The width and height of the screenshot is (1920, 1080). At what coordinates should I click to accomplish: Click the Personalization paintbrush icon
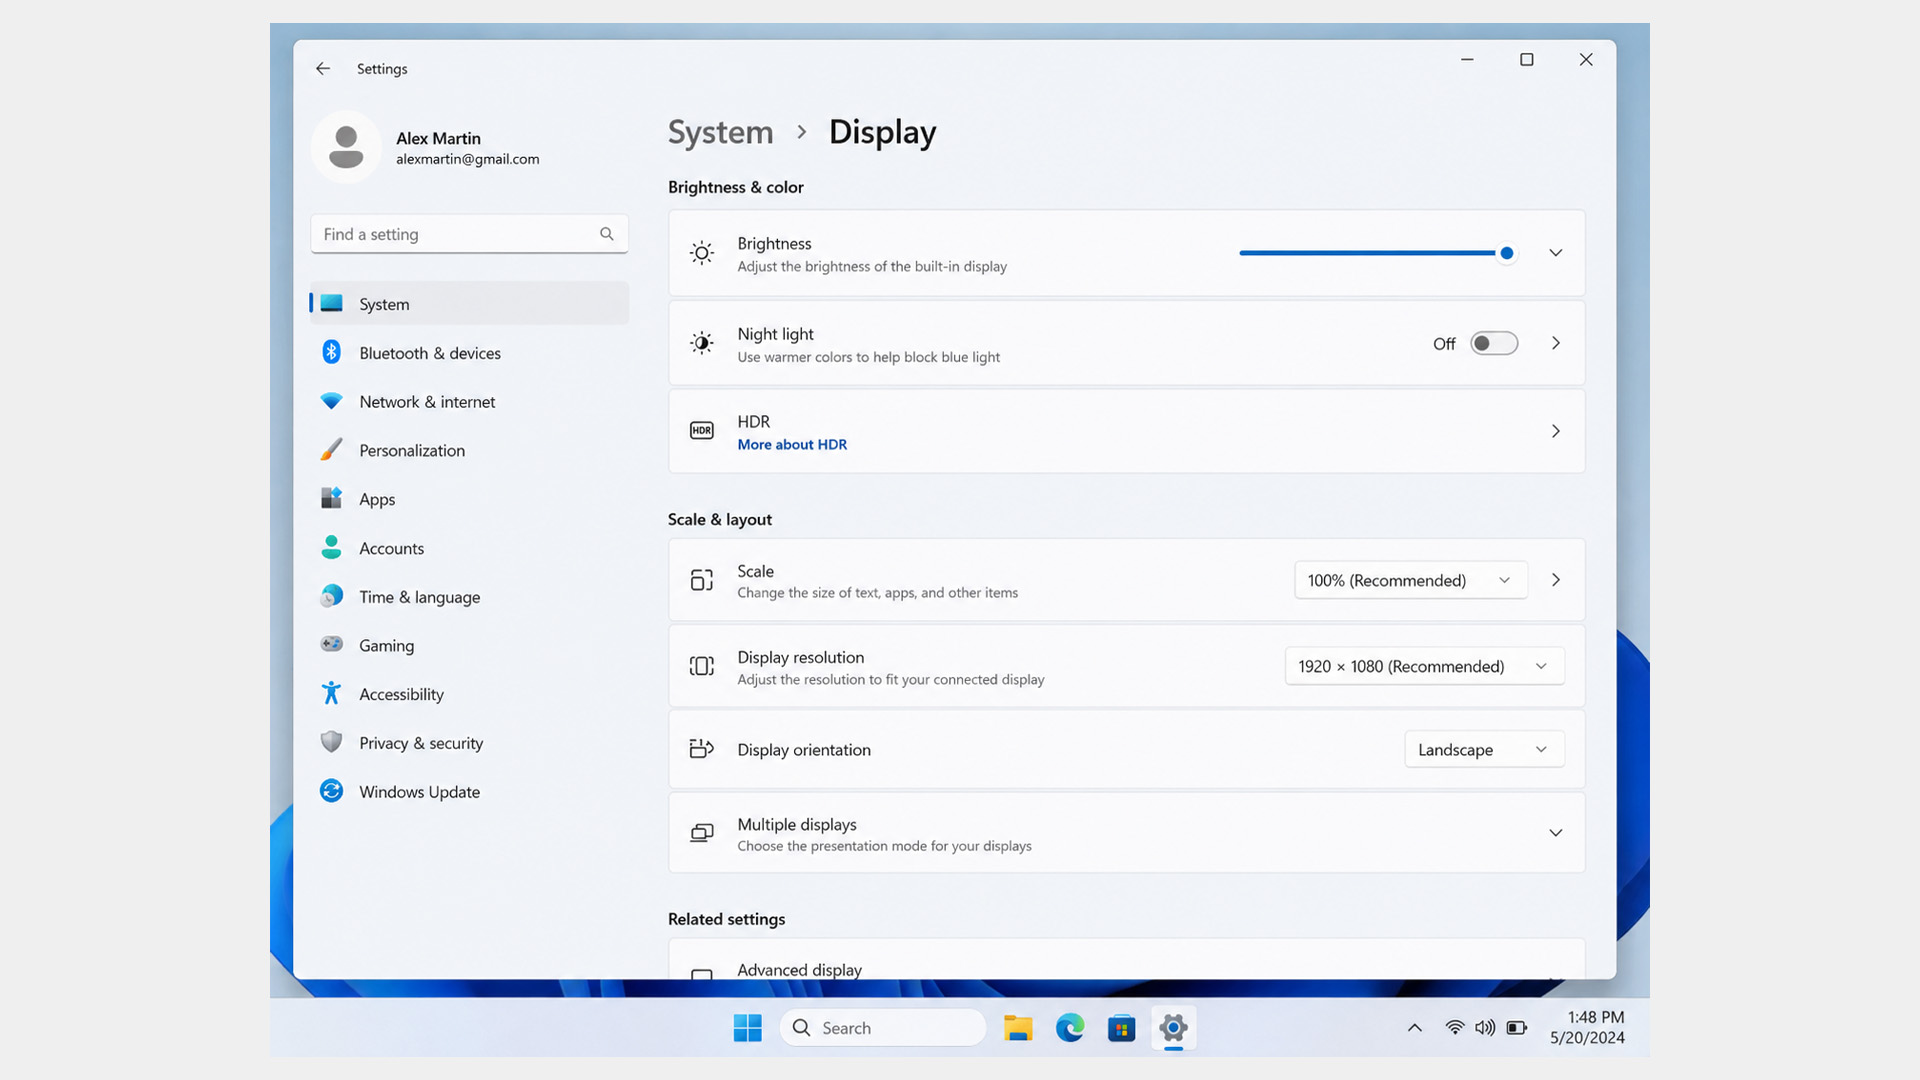(x=332, y=449)
